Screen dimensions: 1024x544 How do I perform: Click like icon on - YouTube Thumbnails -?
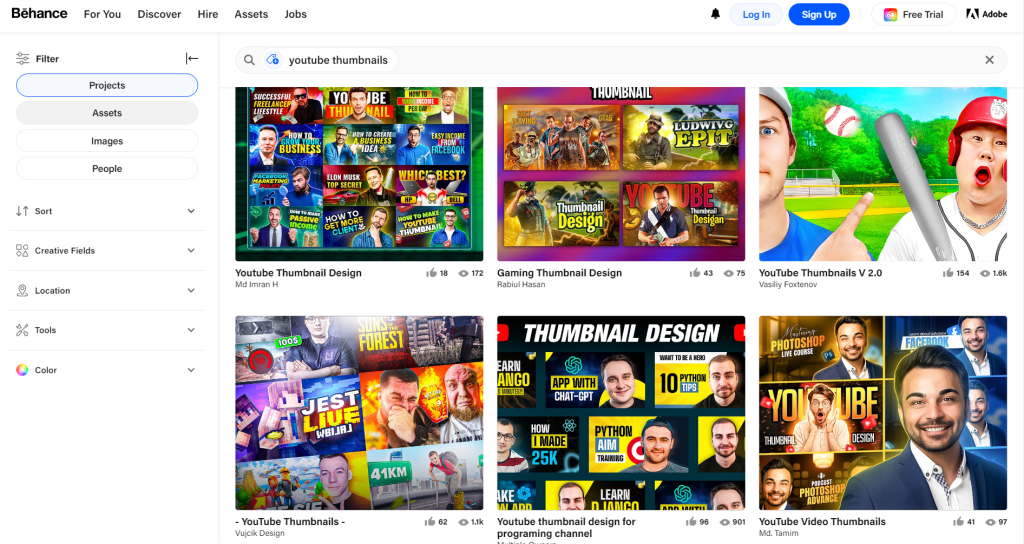[x=430, y=522]
